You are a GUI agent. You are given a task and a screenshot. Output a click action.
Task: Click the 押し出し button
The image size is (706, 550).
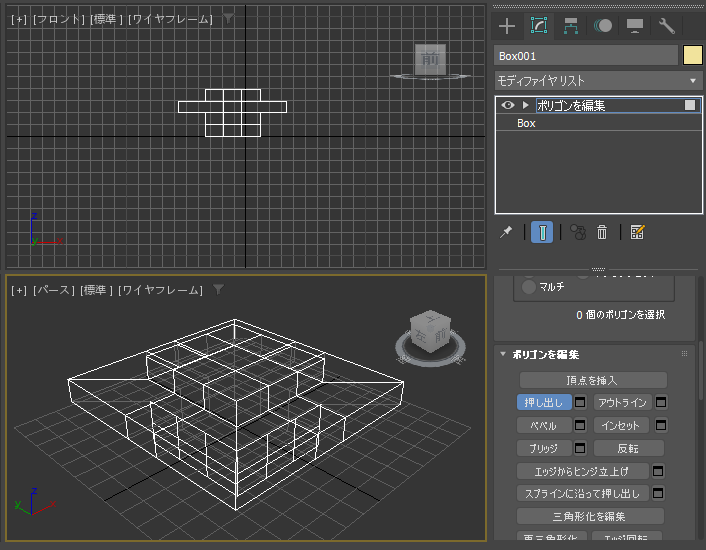(x=544, y=402)
